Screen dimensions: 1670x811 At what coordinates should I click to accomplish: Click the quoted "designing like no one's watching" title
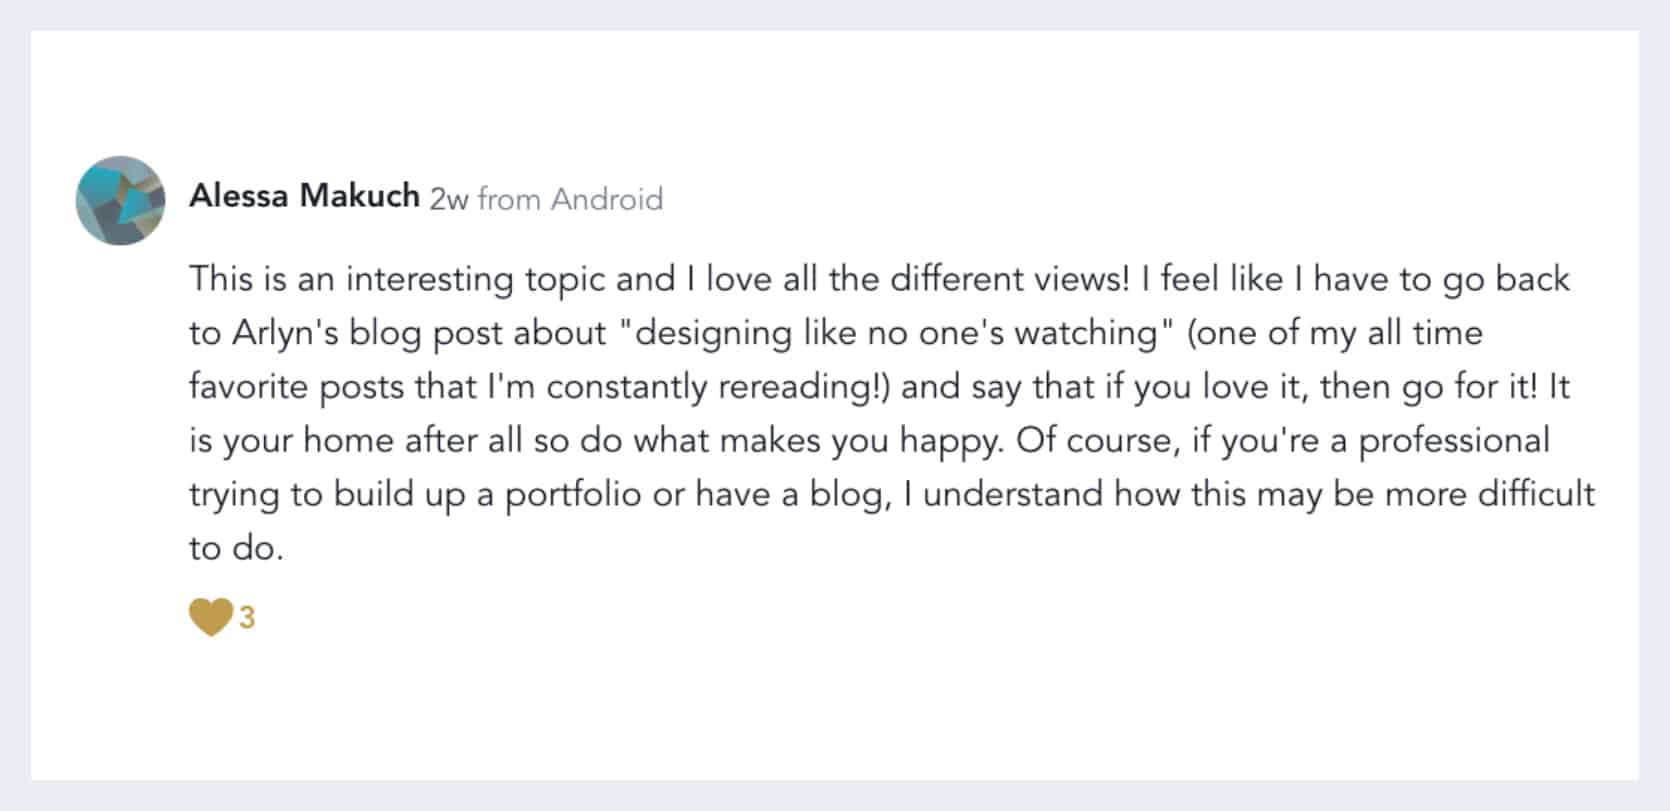point(896,332)
